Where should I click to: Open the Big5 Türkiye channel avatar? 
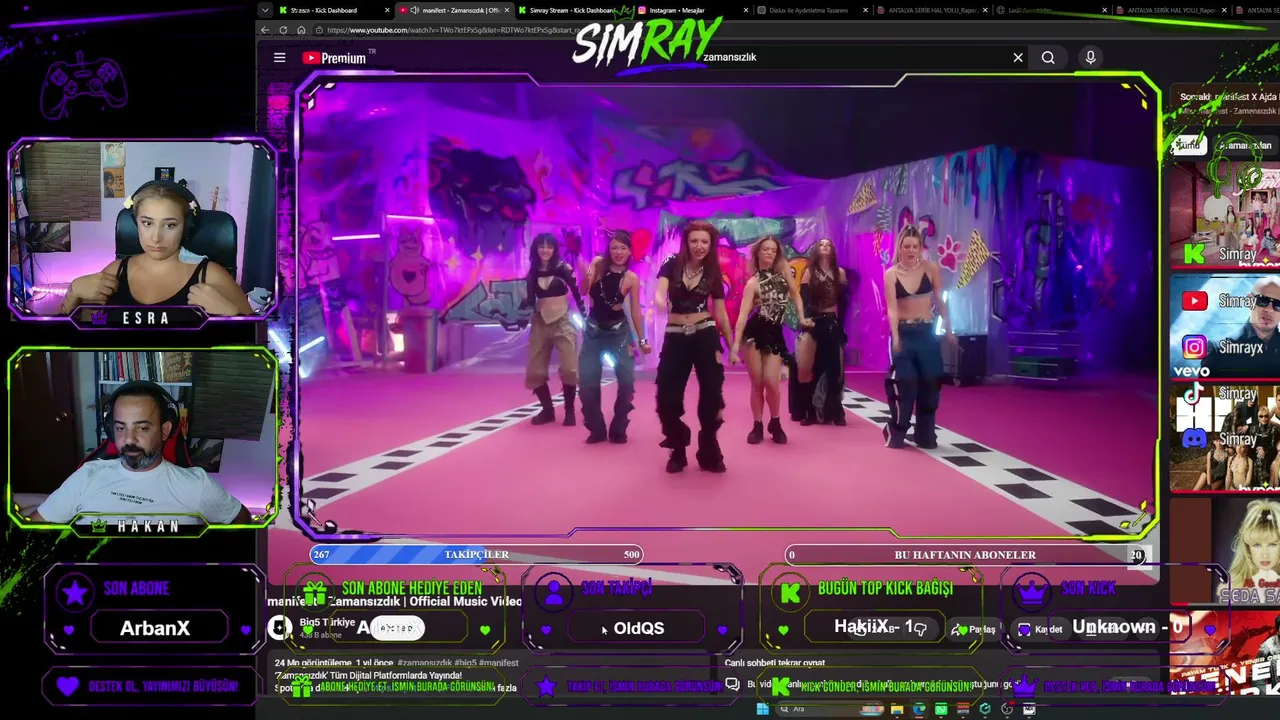click(x=280, y=628)
